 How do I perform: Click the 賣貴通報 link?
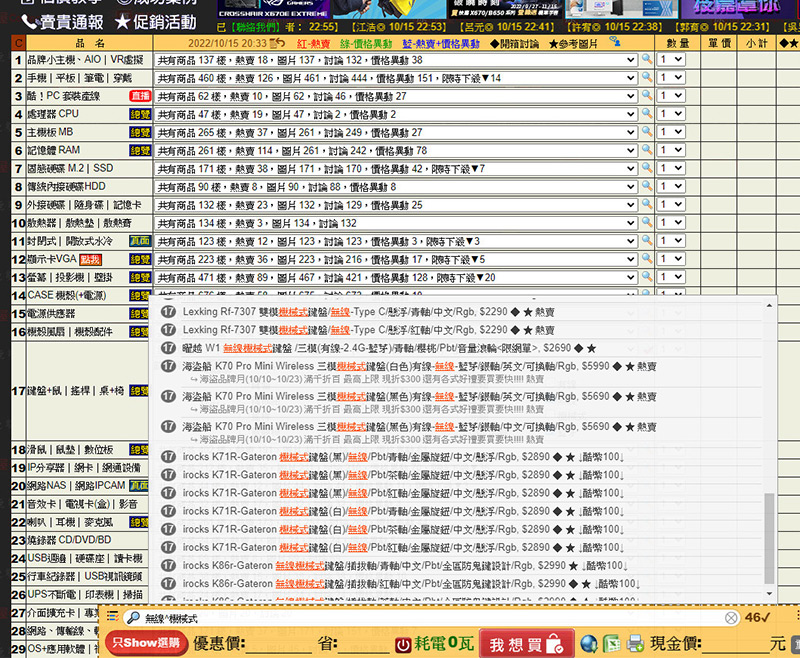pyautogui.click(x=62, y=21)
